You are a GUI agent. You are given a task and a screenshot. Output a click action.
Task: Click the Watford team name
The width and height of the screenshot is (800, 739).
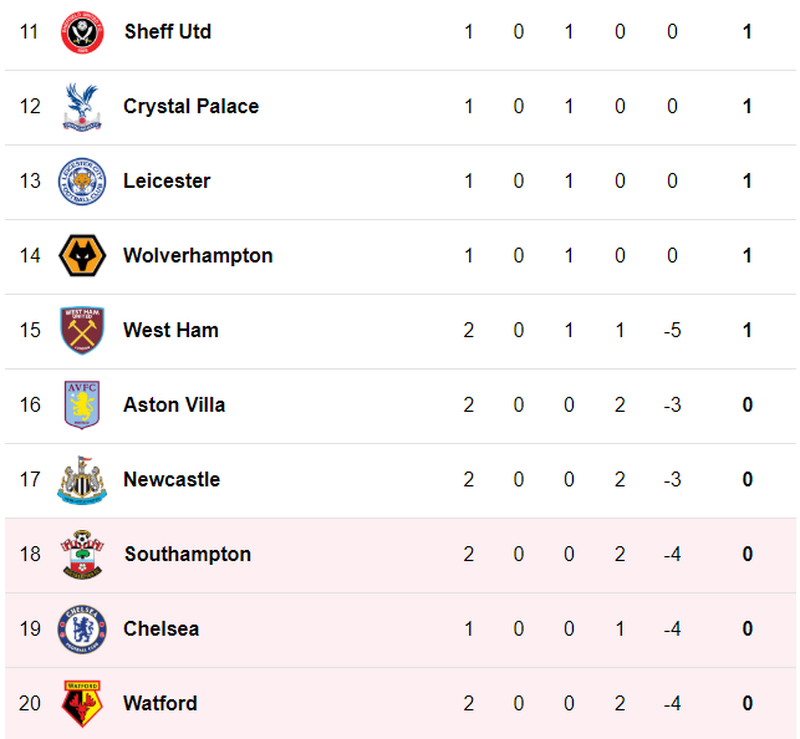pyautogui.click(x=160, y=703)
